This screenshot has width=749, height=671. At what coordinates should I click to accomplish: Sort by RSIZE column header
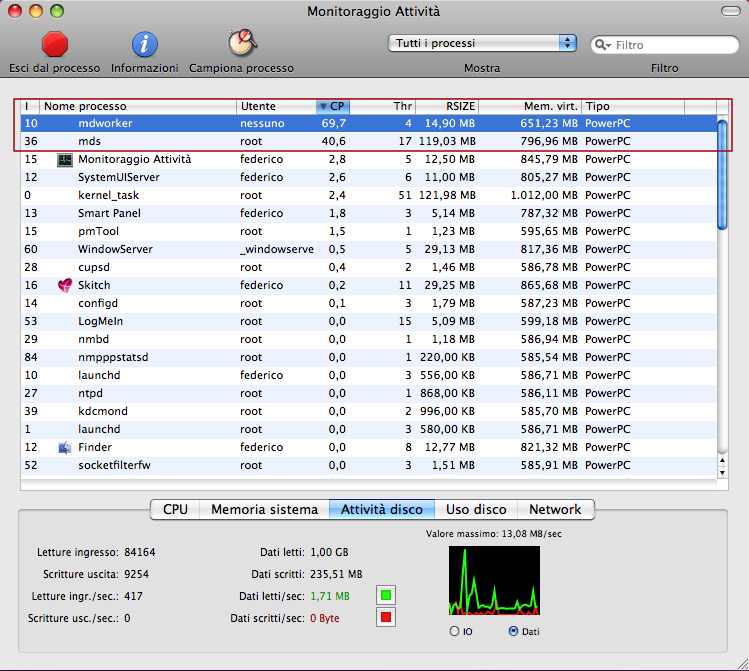coord(447,106)
